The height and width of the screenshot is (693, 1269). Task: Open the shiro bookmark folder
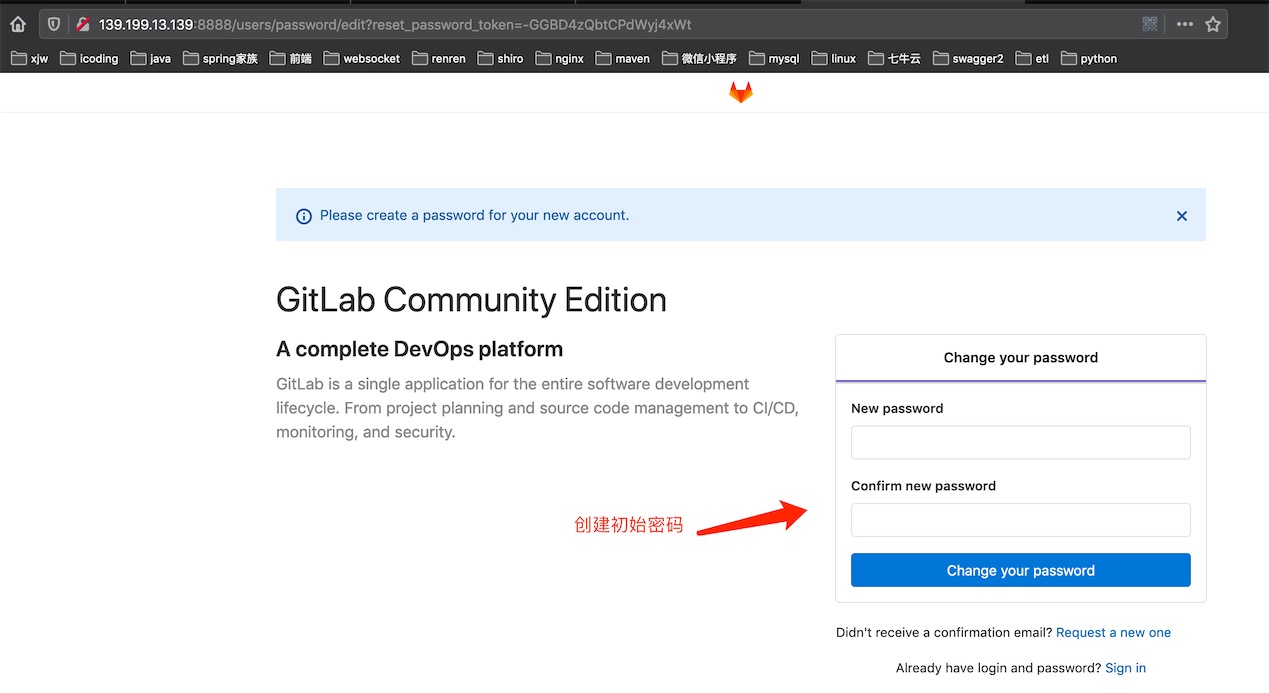click(x=501, y=59)
